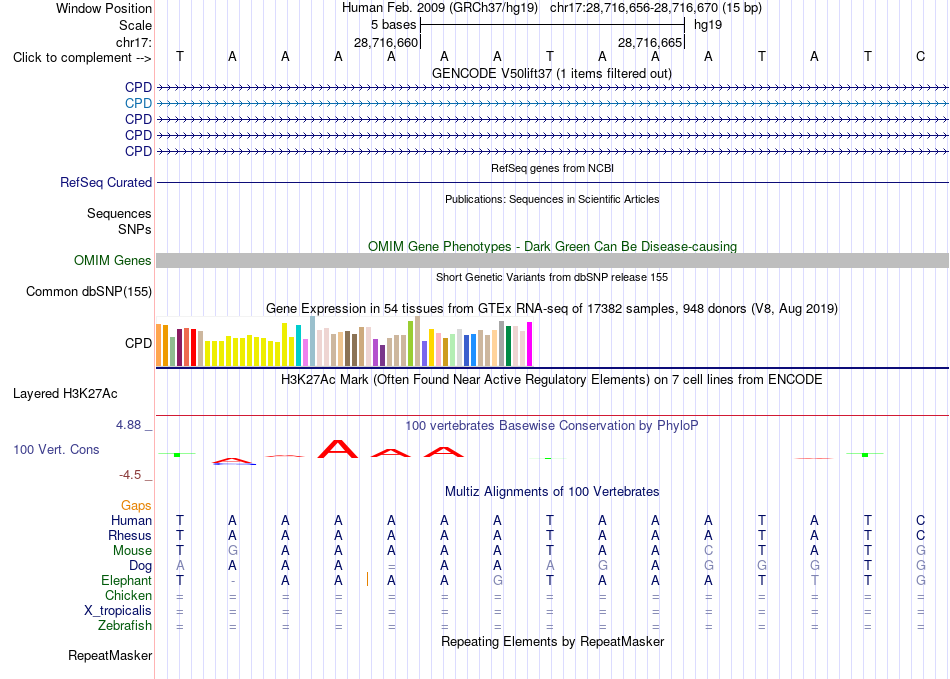Image resolution: width=950 pixels, height=679 pixels.
Task: Select the light-blue CPD transcript label
Action: 138,104
